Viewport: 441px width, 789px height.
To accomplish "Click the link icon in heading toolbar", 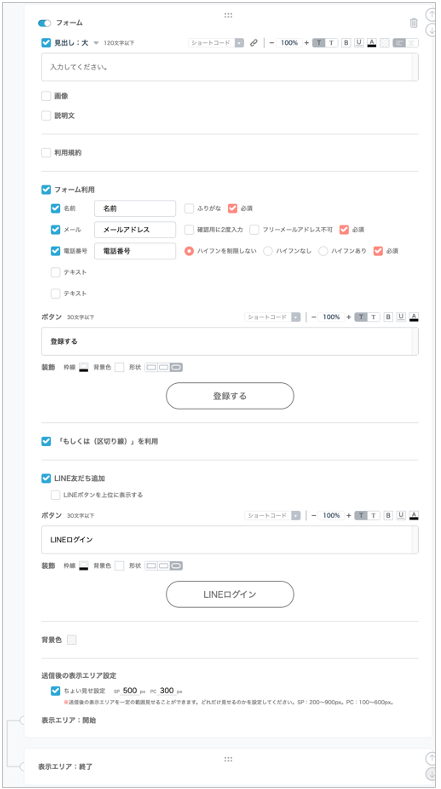I will (x=254, y=43).
